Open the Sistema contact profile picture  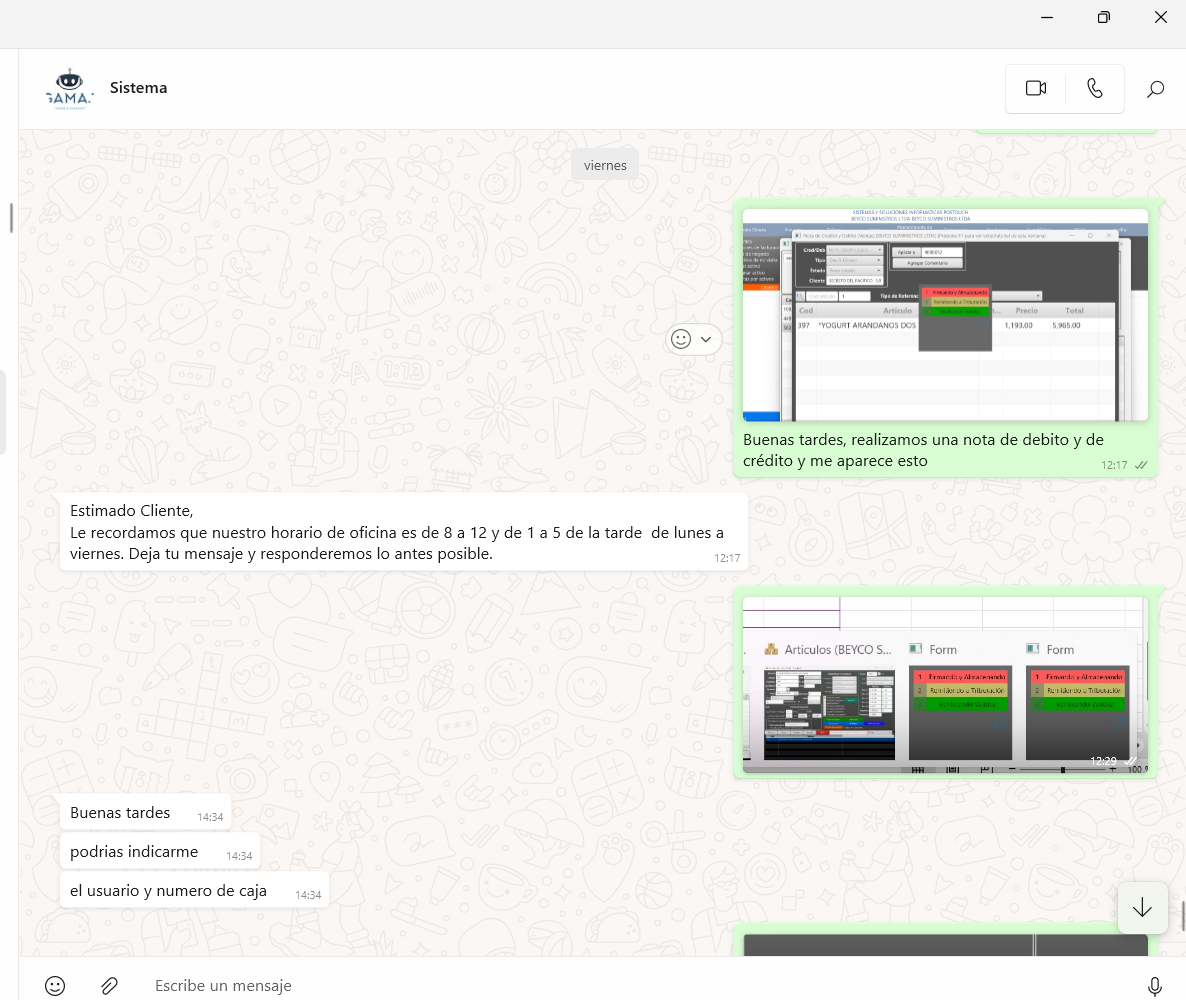(x=70, y=88)
